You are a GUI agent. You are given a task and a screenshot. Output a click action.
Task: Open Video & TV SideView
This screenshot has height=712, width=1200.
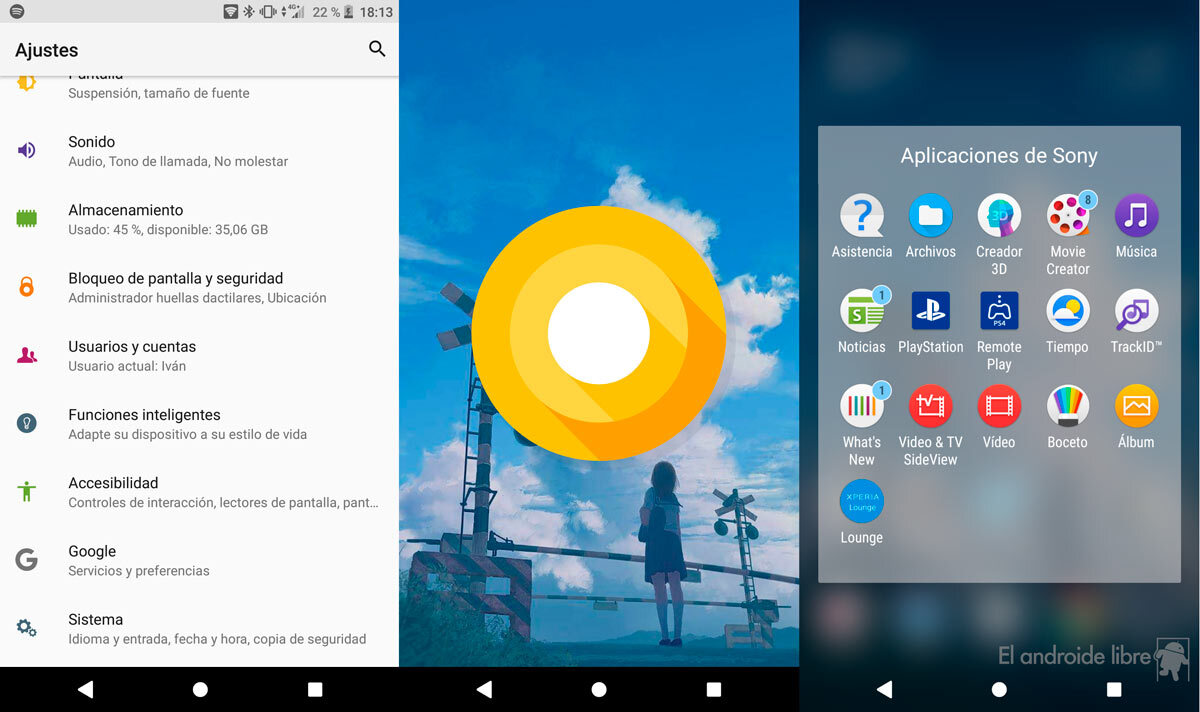(931, 406)
